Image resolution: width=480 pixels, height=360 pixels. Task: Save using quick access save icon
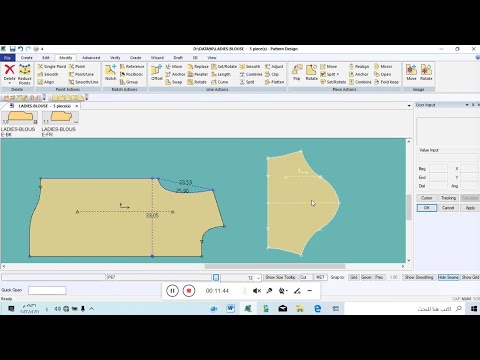(13, 49)
